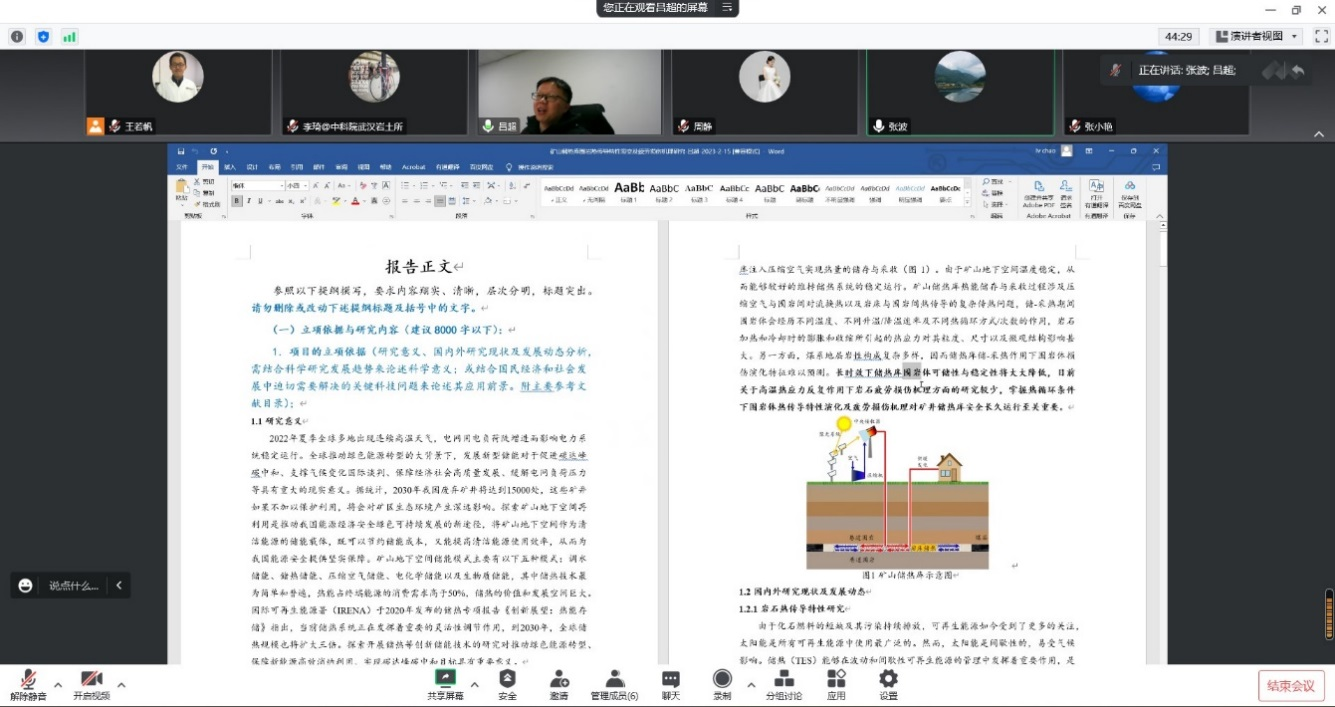Start Recording (录制) the meeting
The height and width of the screenshot is (707, 1335).
[x=722, y=683]
